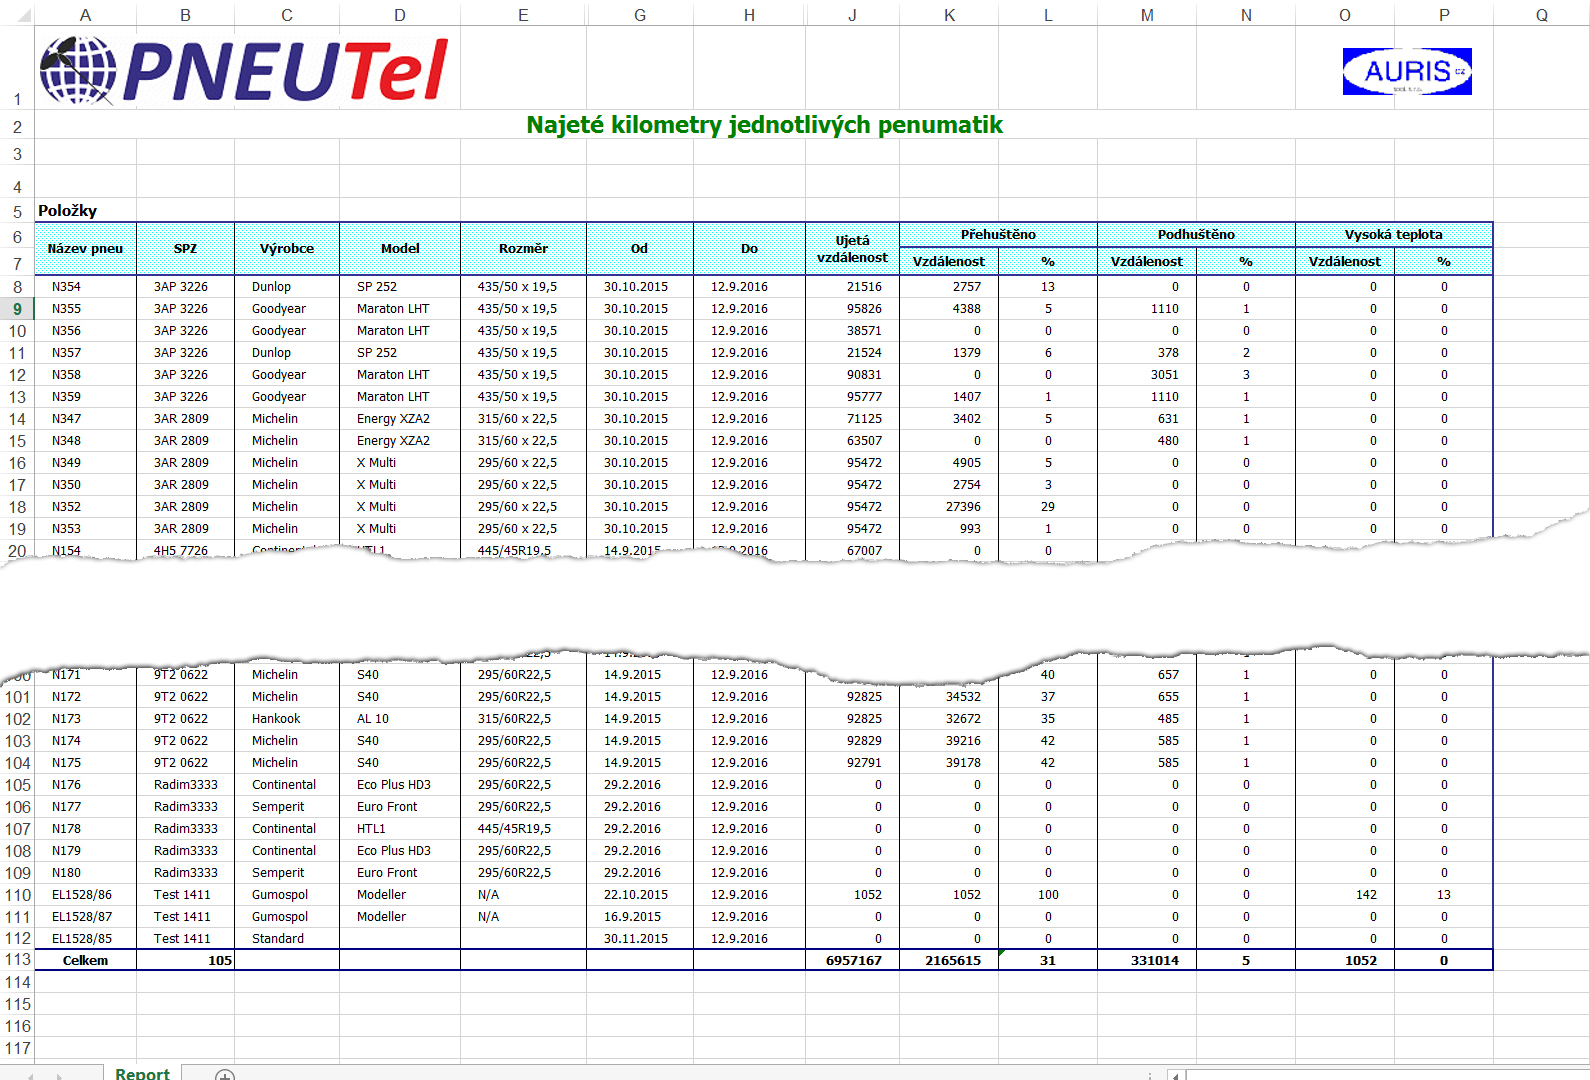Click the 'Název pneu' column heading

[x=85, y=248]
